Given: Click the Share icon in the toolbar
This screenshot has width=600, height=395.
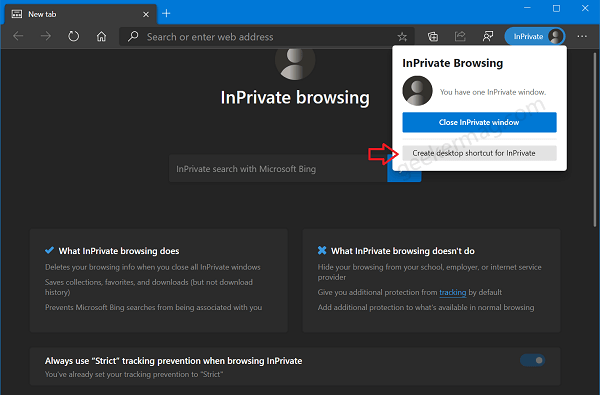Looking at the screenshot, I should (460, 36).
